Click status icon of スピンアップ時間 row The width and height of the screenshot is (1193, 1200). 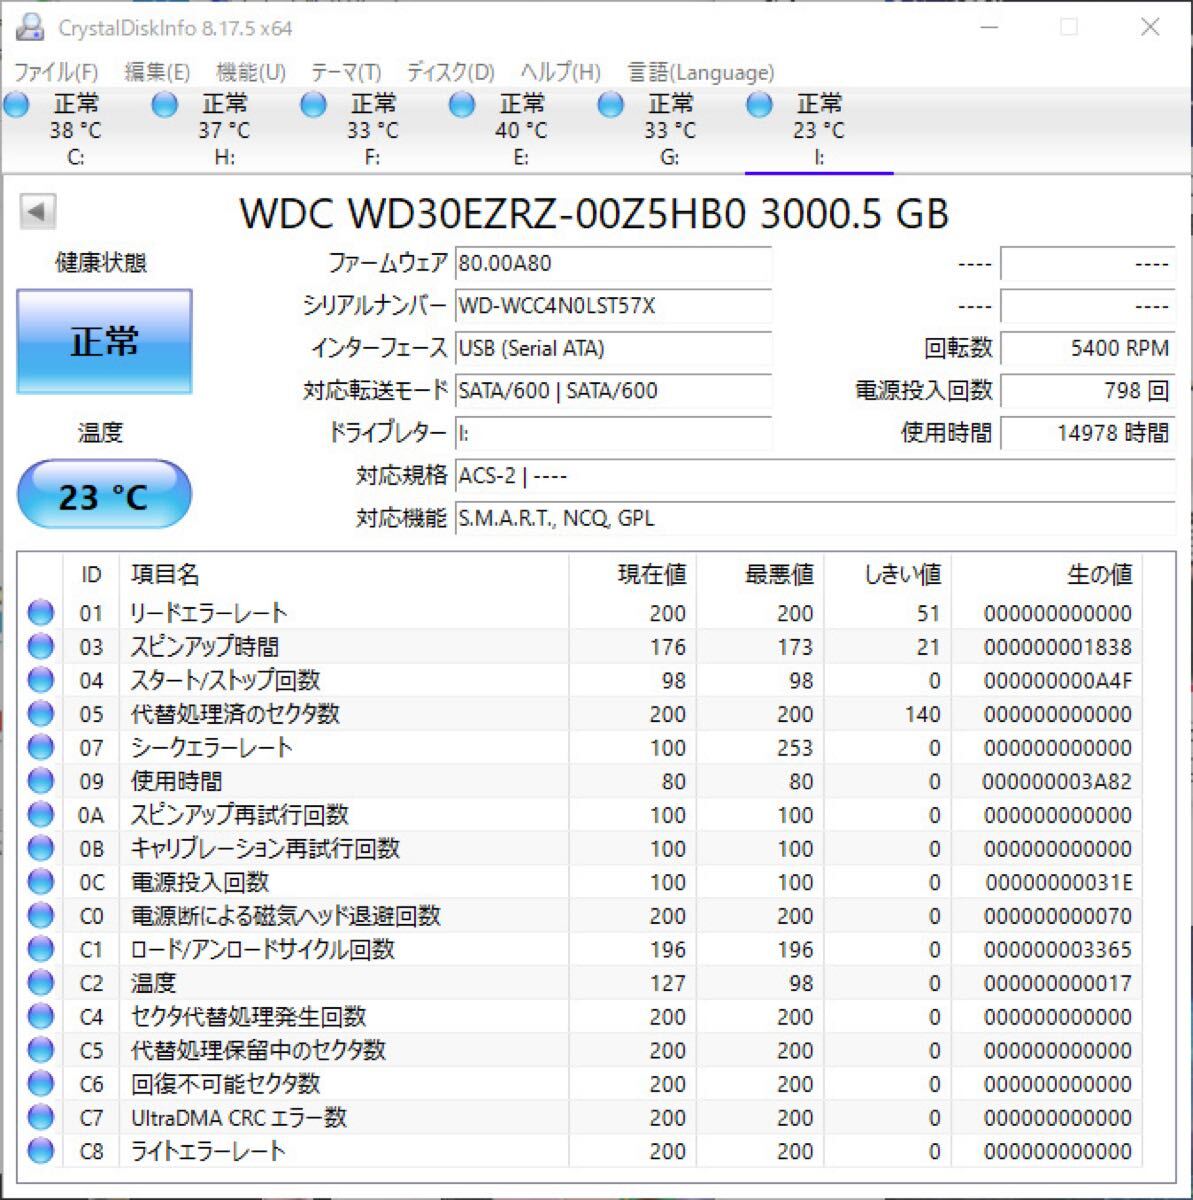(x=41, y=647)
